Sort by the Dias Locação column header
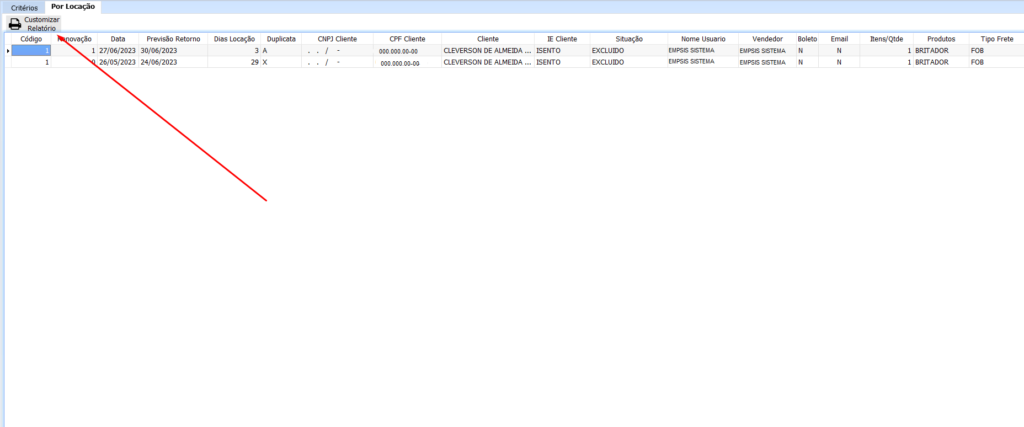This screenshot has width=1024, height=427. [235, 39]
